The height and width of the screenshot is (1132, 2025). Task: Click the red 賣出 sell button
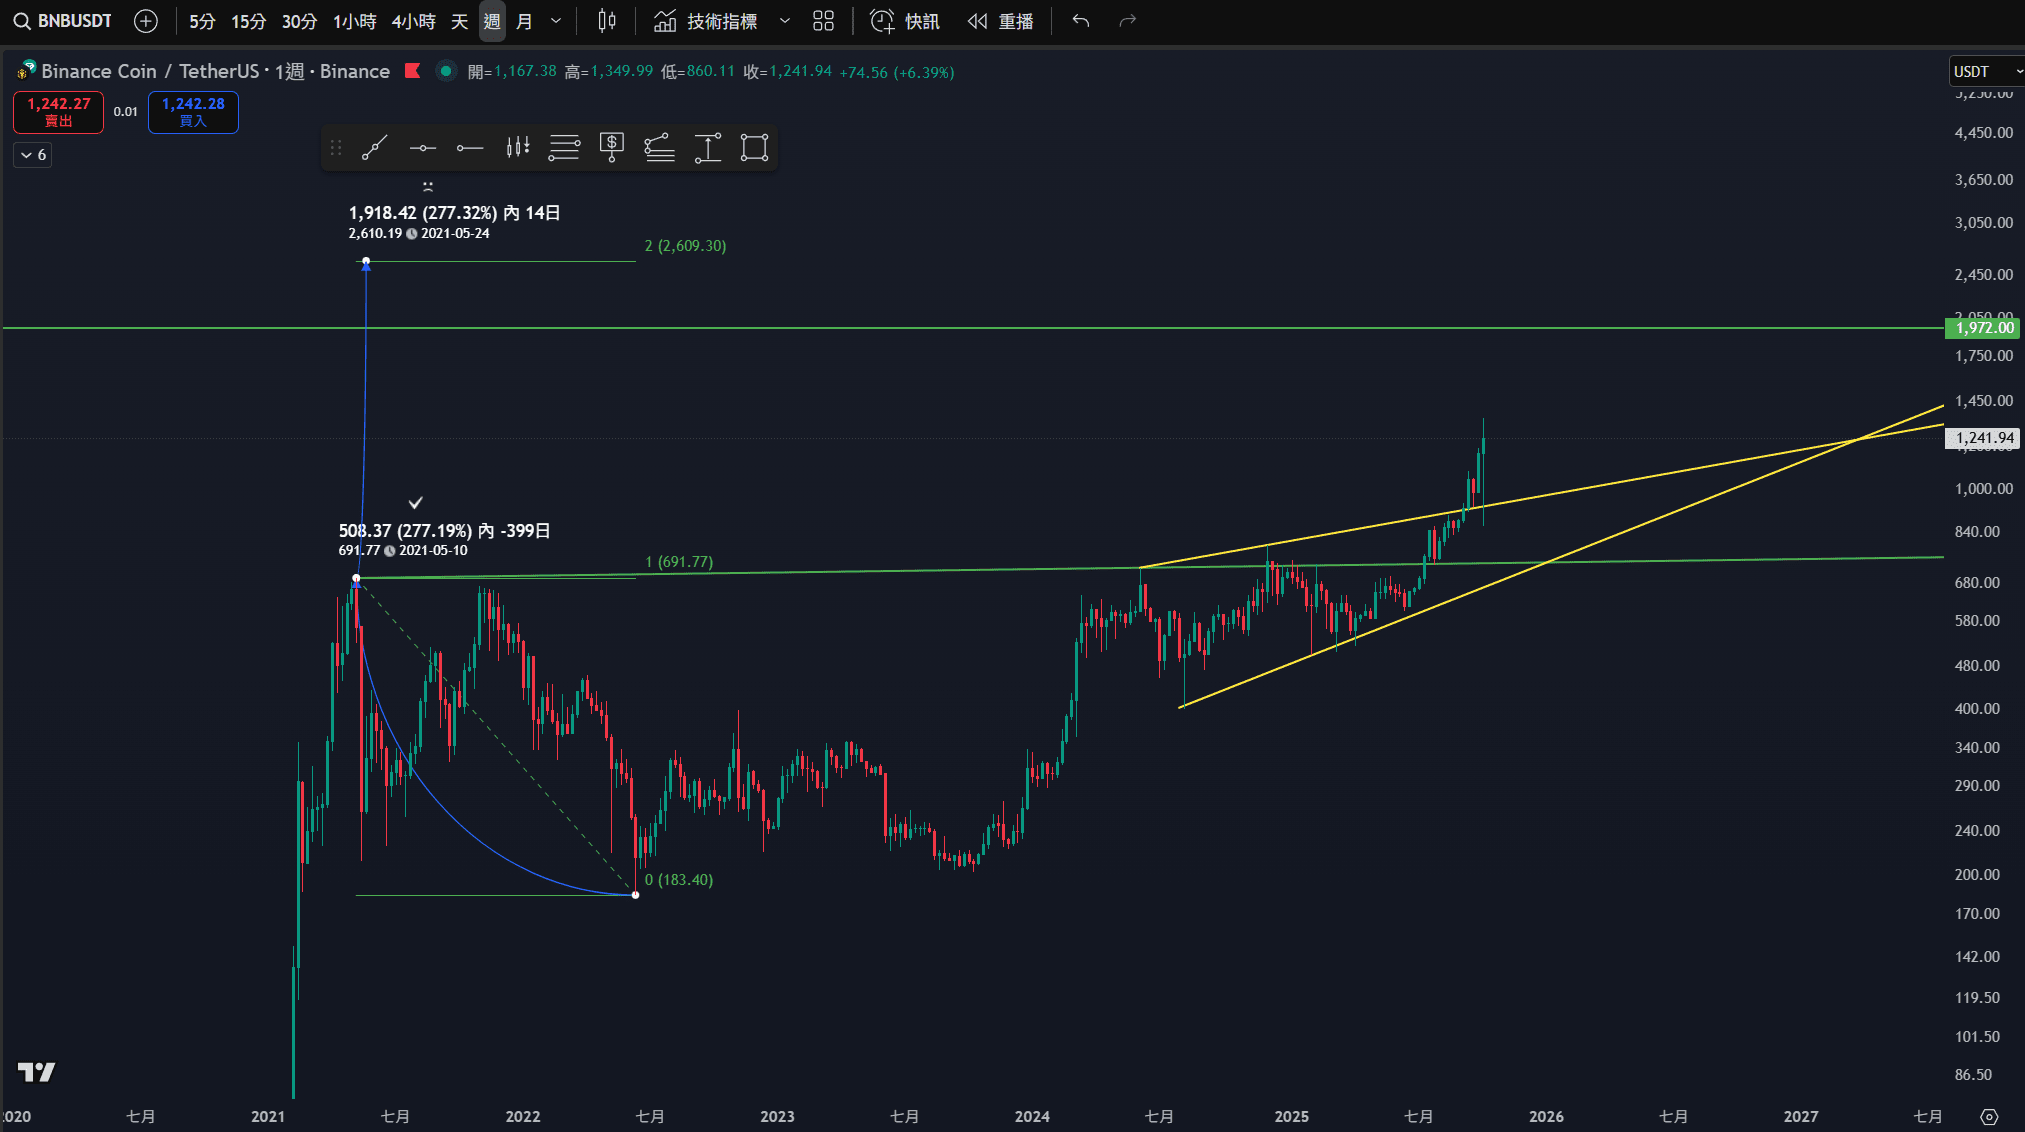58,112
